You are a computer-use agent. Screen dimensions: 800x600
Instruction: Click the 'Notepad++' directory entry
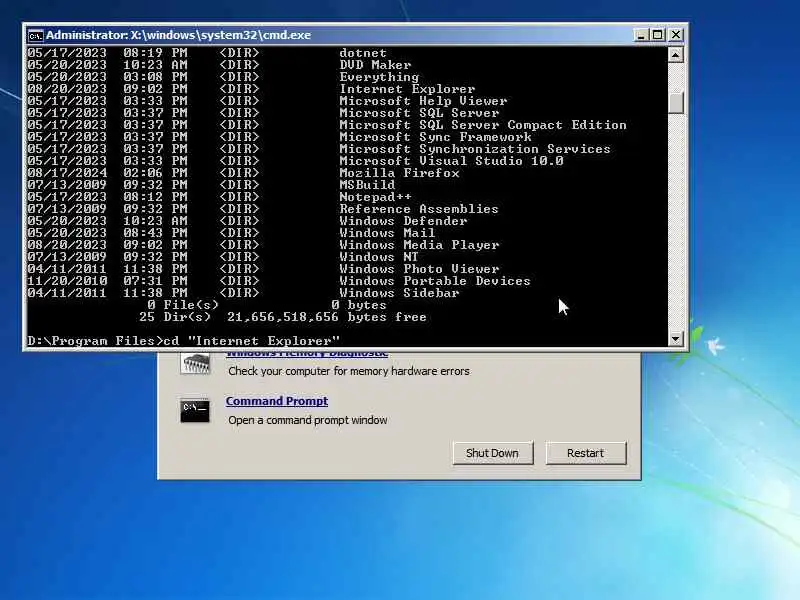pos(376,197)
